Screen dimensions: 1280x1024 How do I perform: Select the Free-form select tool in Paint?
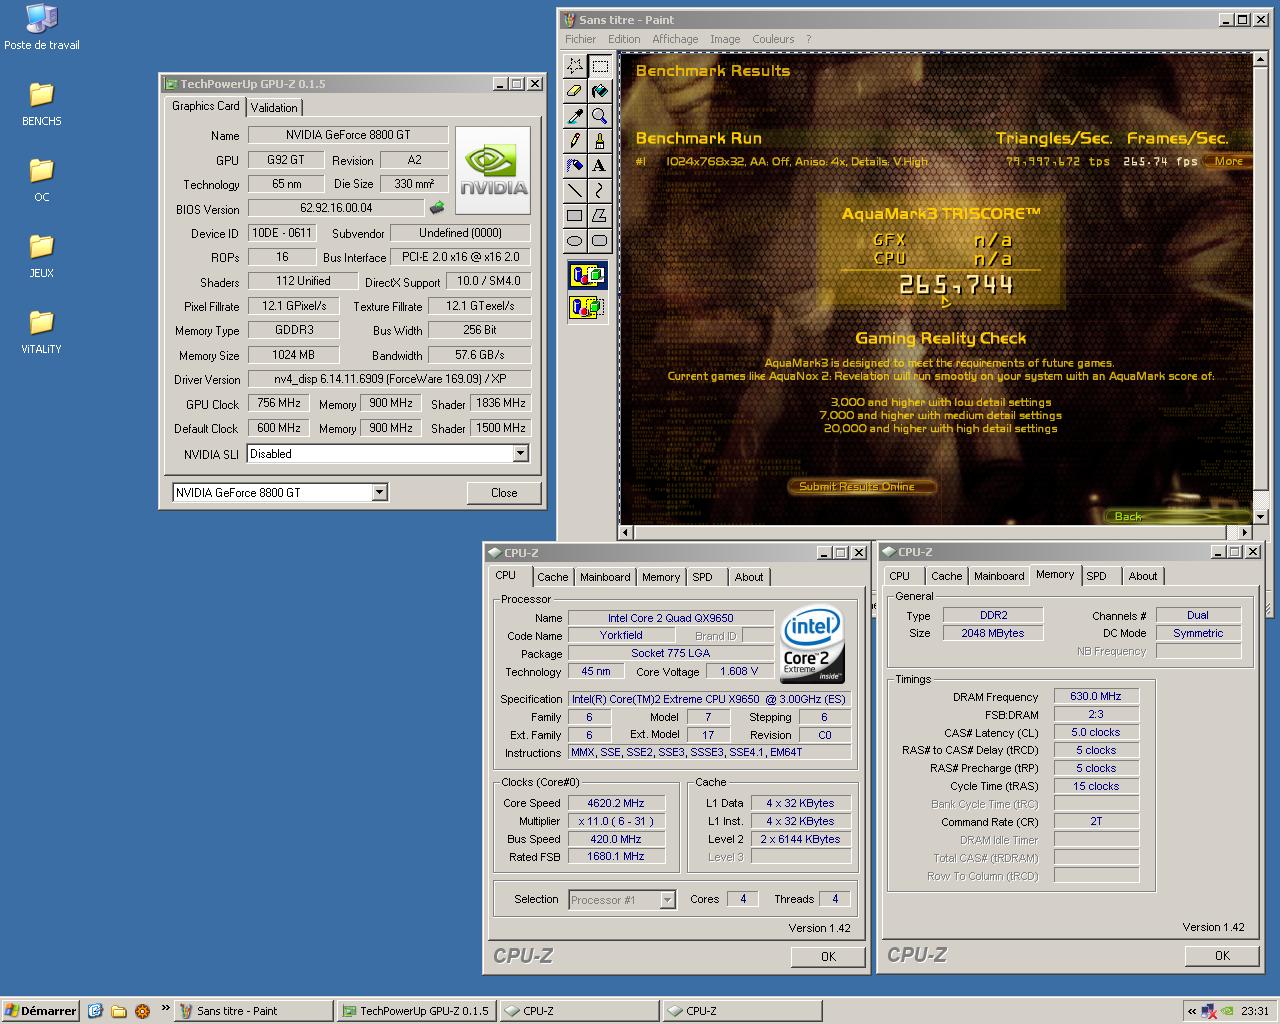(575, 66)
